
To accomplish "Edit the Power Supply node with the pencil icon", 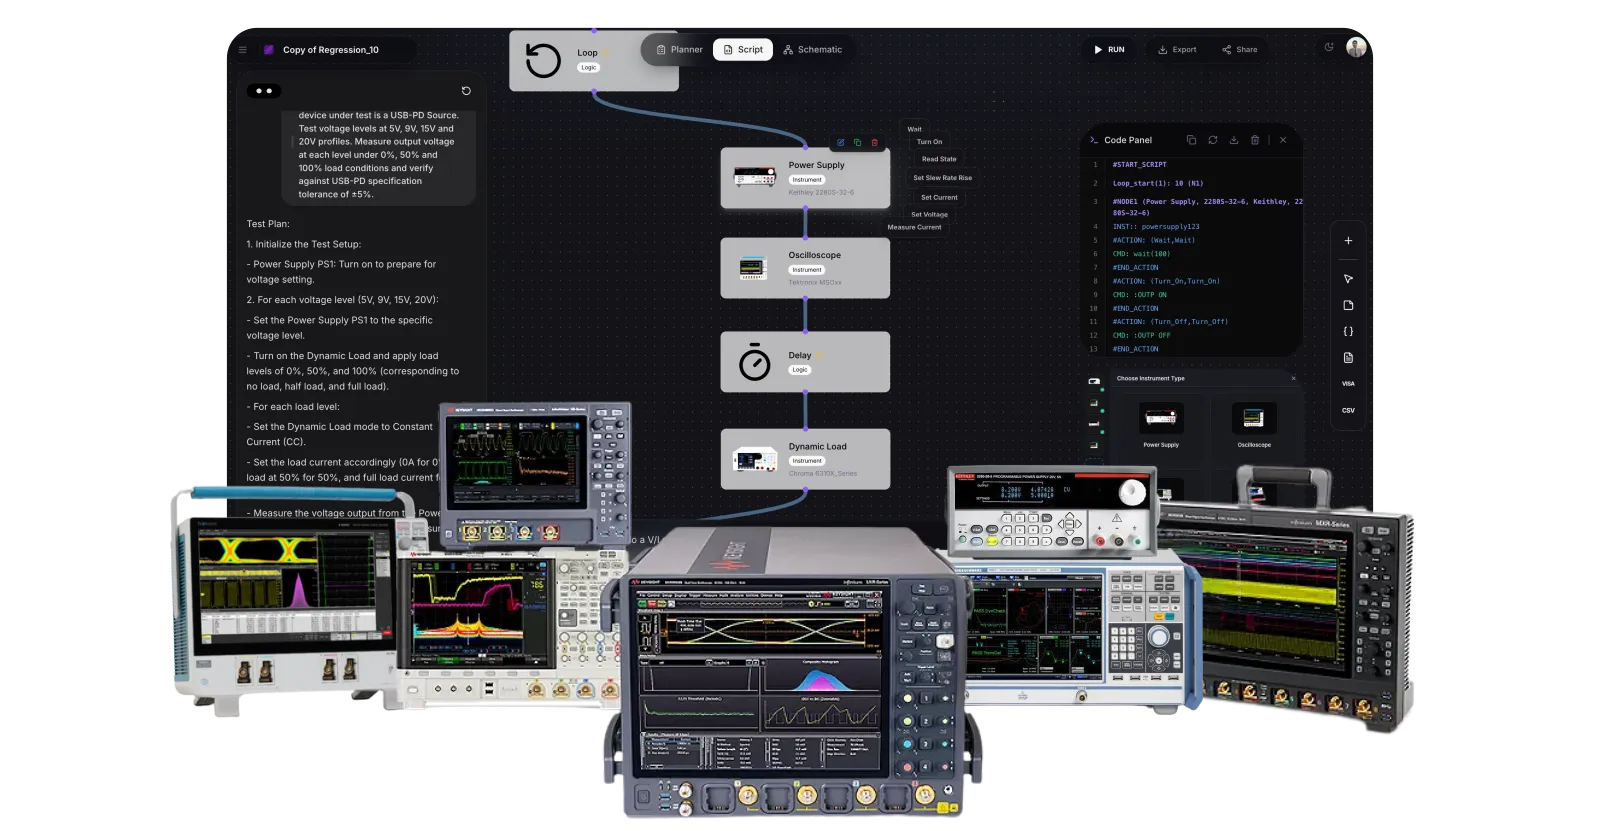I will pyautogui.click(x=841, y=143).
